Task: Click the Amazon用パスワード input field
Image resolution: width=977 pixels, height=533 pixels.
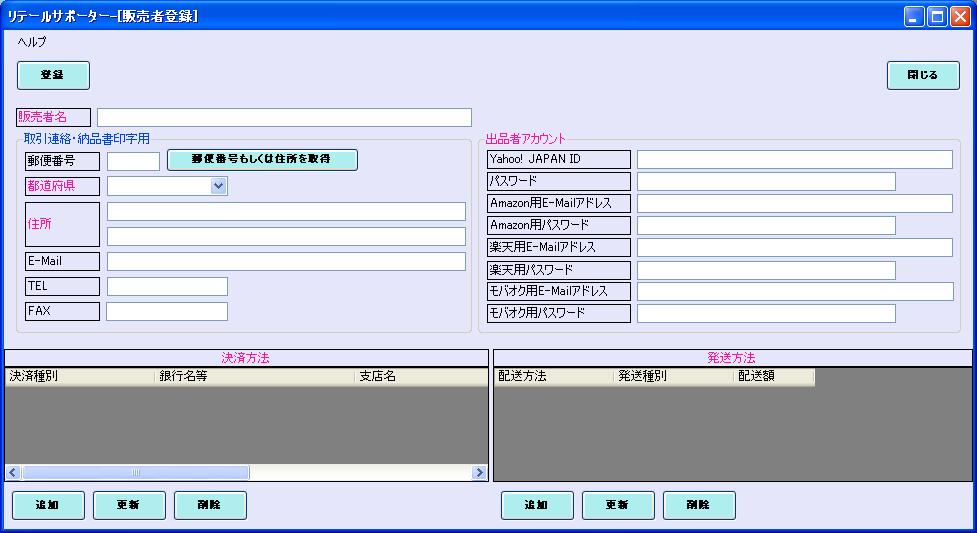Action: [766, 226]
